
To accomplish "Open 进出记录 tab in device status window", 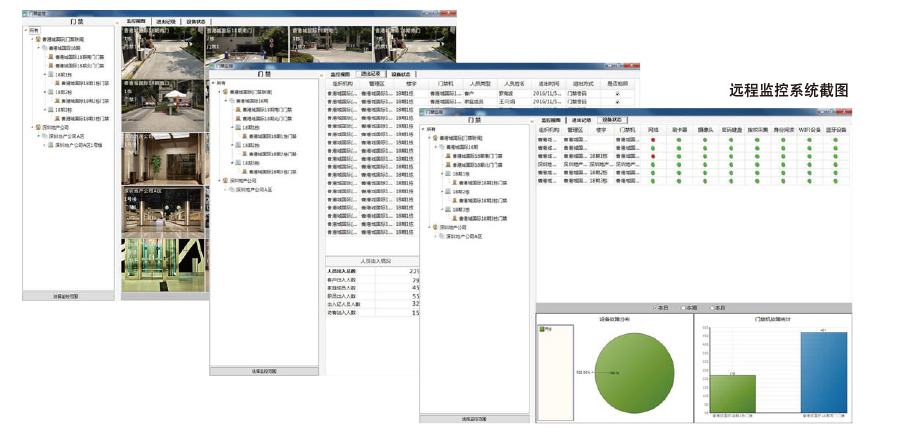I will (x=580, y=120).
